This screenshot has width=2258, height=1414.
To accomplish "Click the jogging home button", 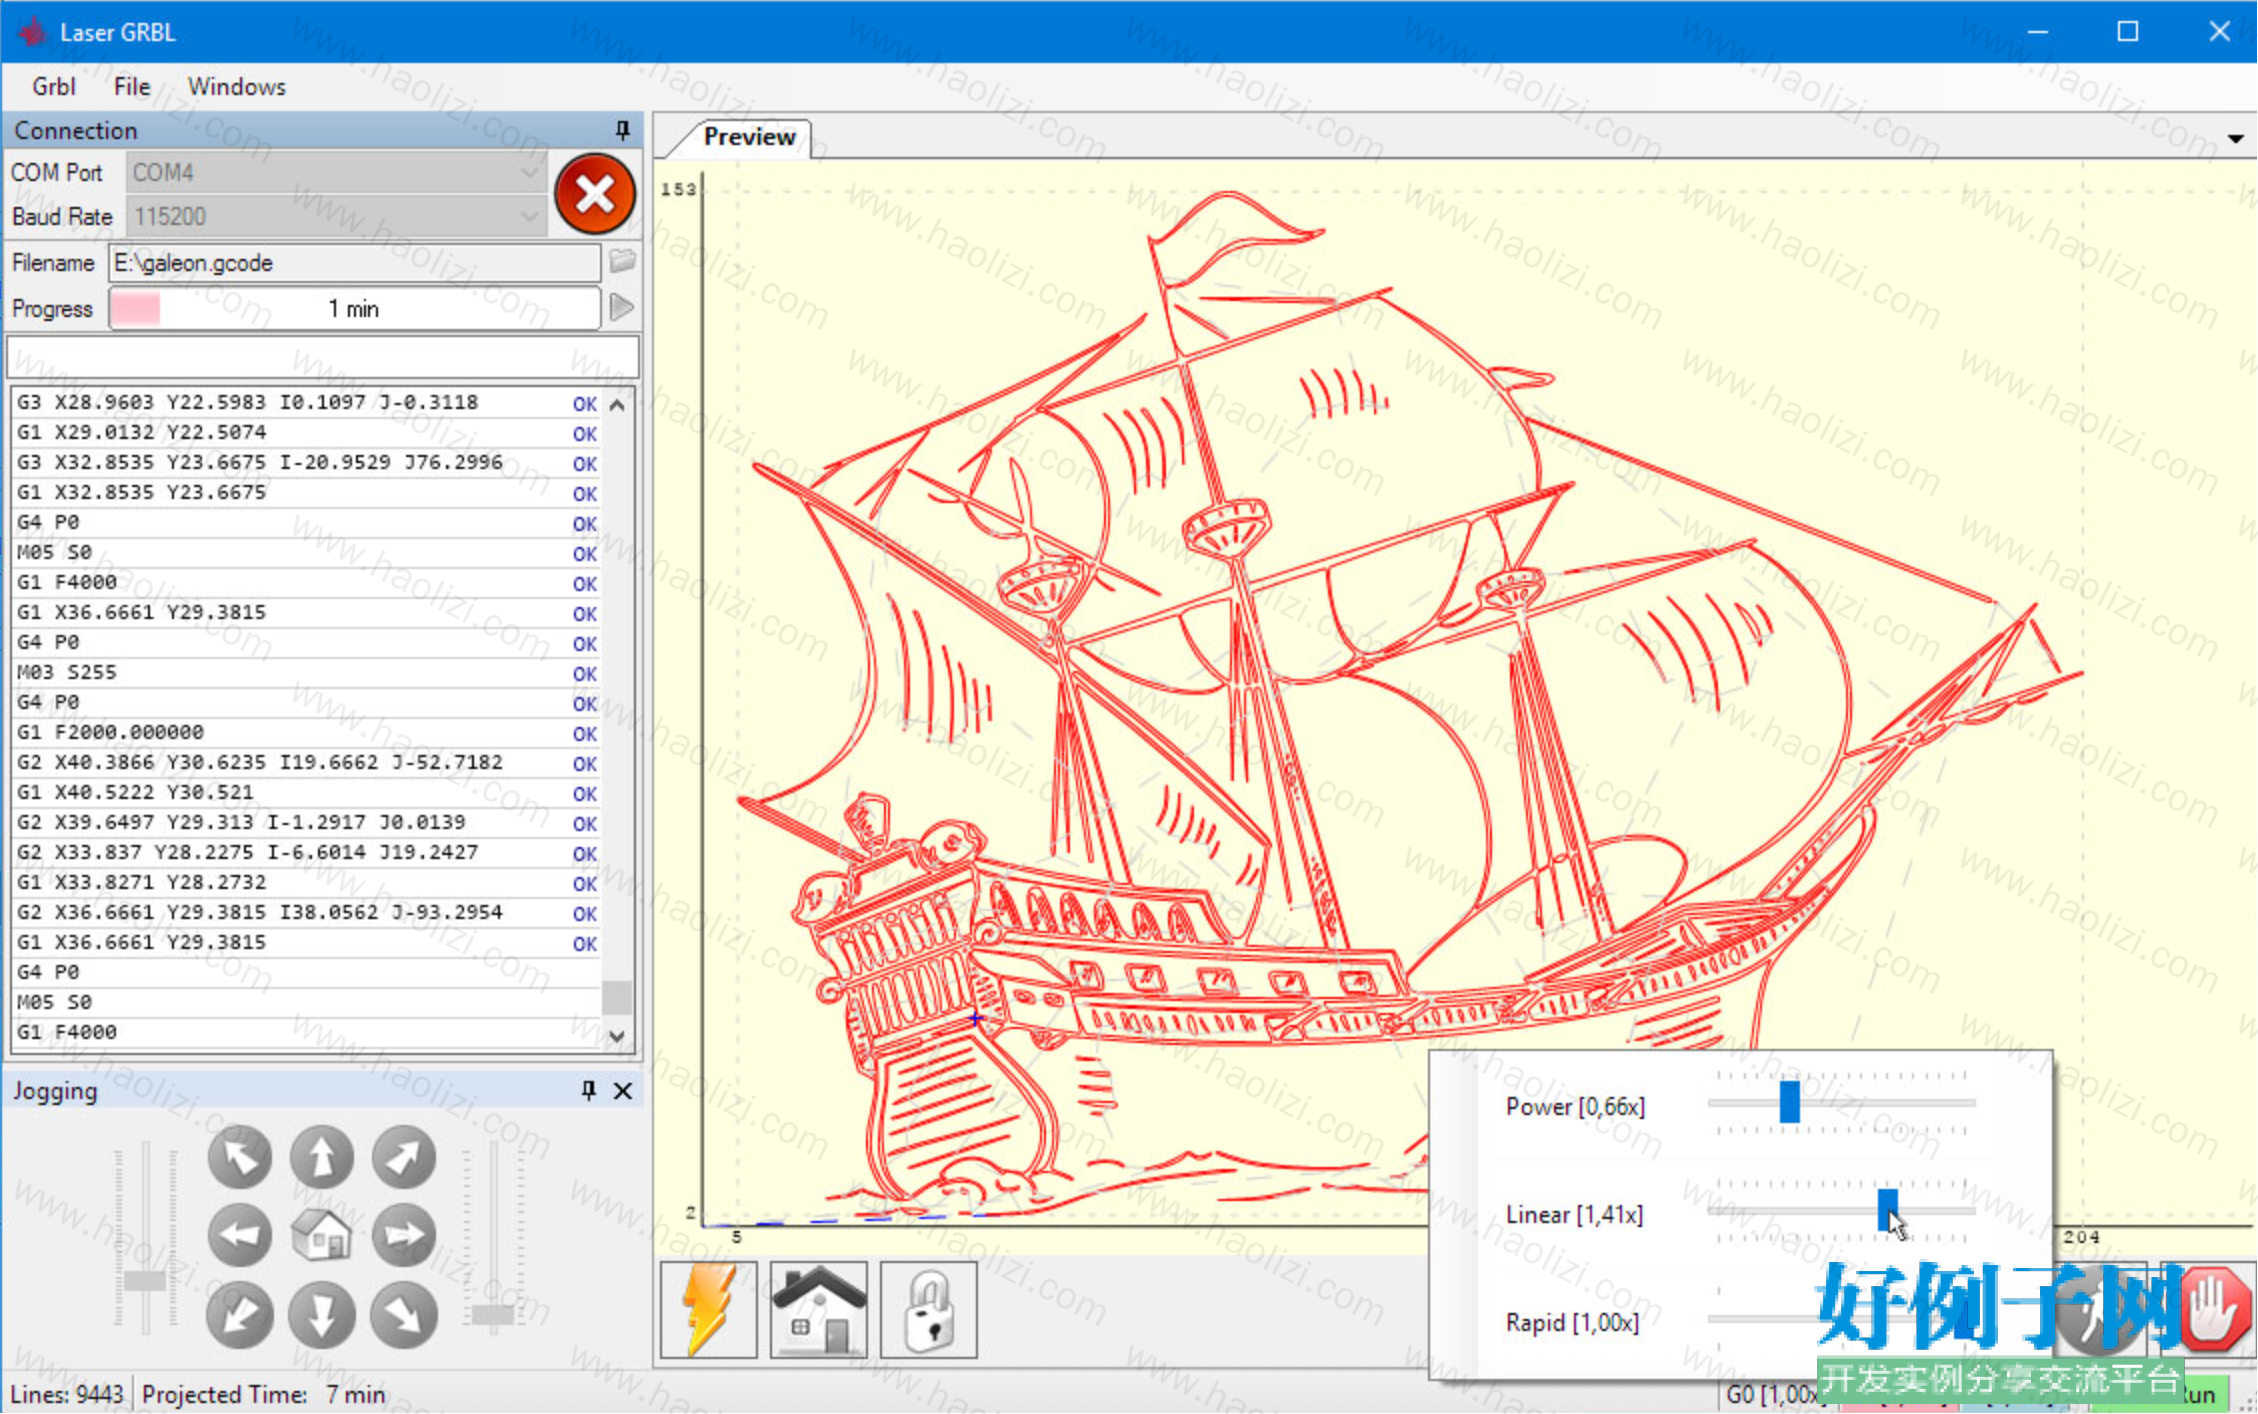I will [322, 1235].
